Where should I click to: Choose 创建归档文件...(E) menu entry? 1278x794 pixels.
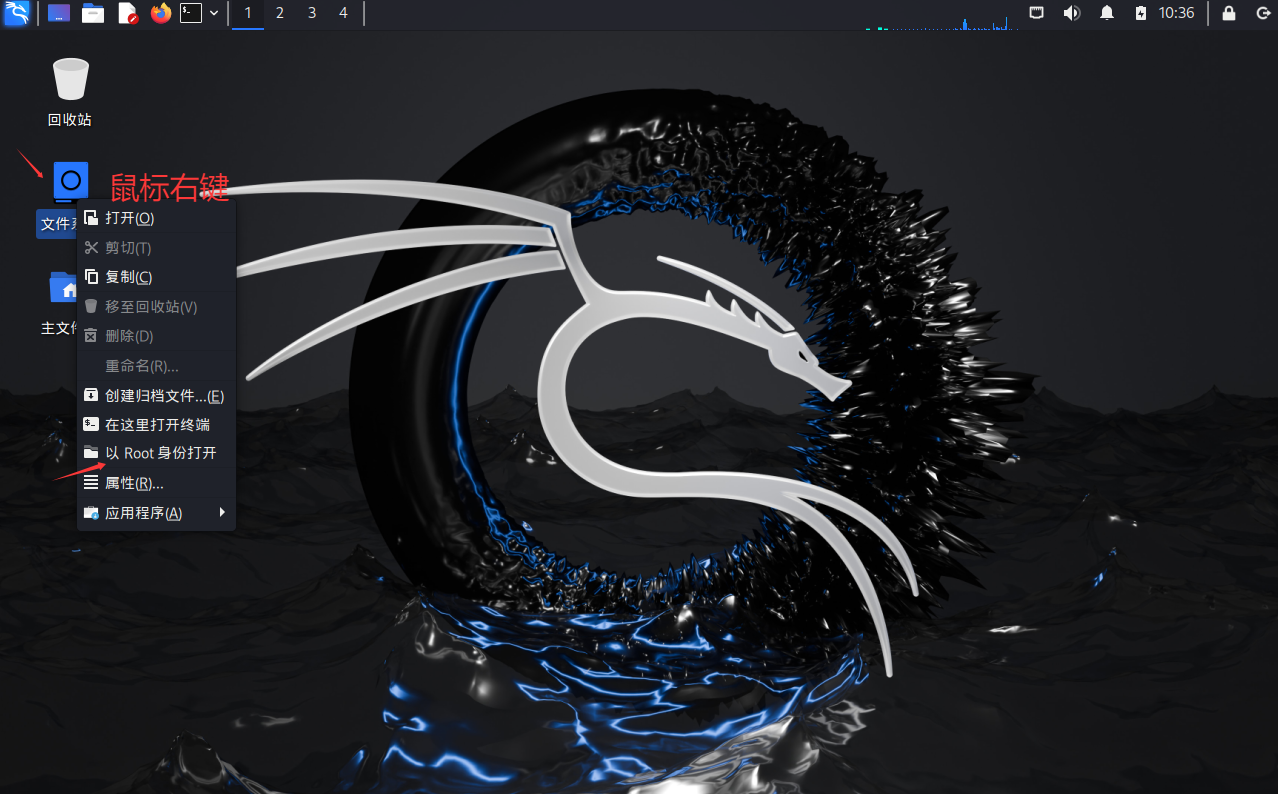(x=157, y=396)
